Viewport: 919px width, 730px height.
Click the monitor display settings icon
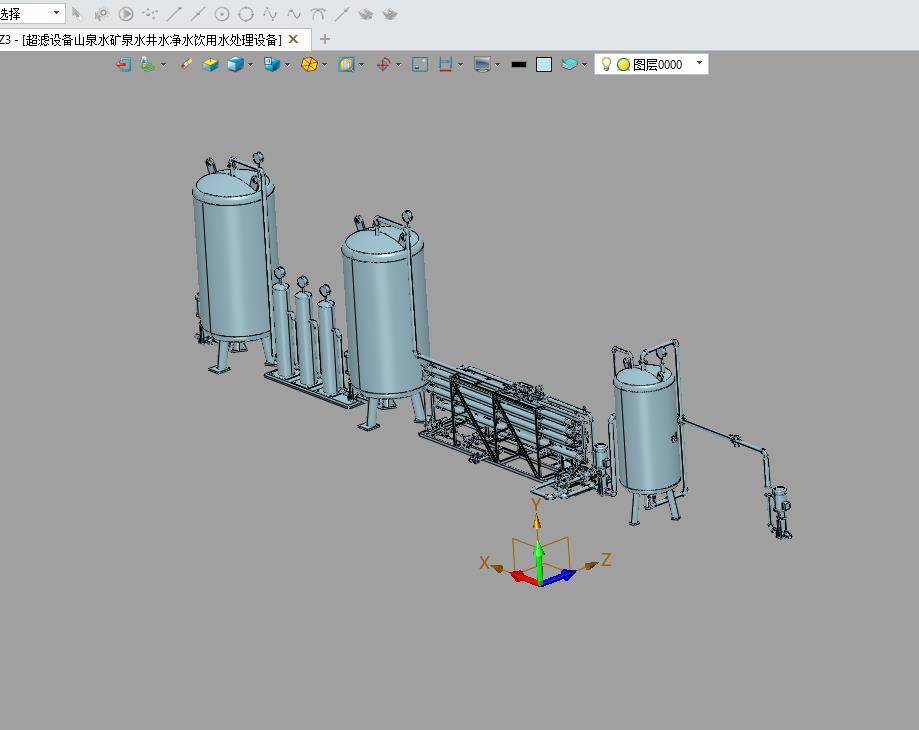pyautogui.click(x=482, y=64)
